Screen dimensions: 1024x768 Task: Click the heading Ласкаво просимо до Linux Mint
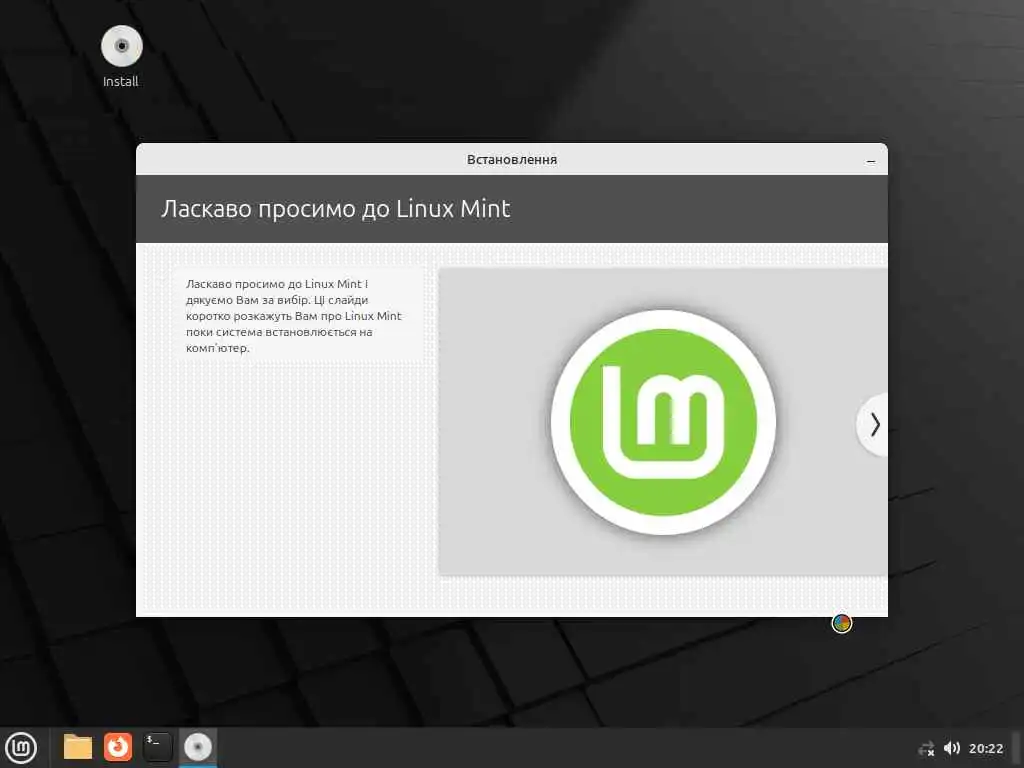pos(336,209)
